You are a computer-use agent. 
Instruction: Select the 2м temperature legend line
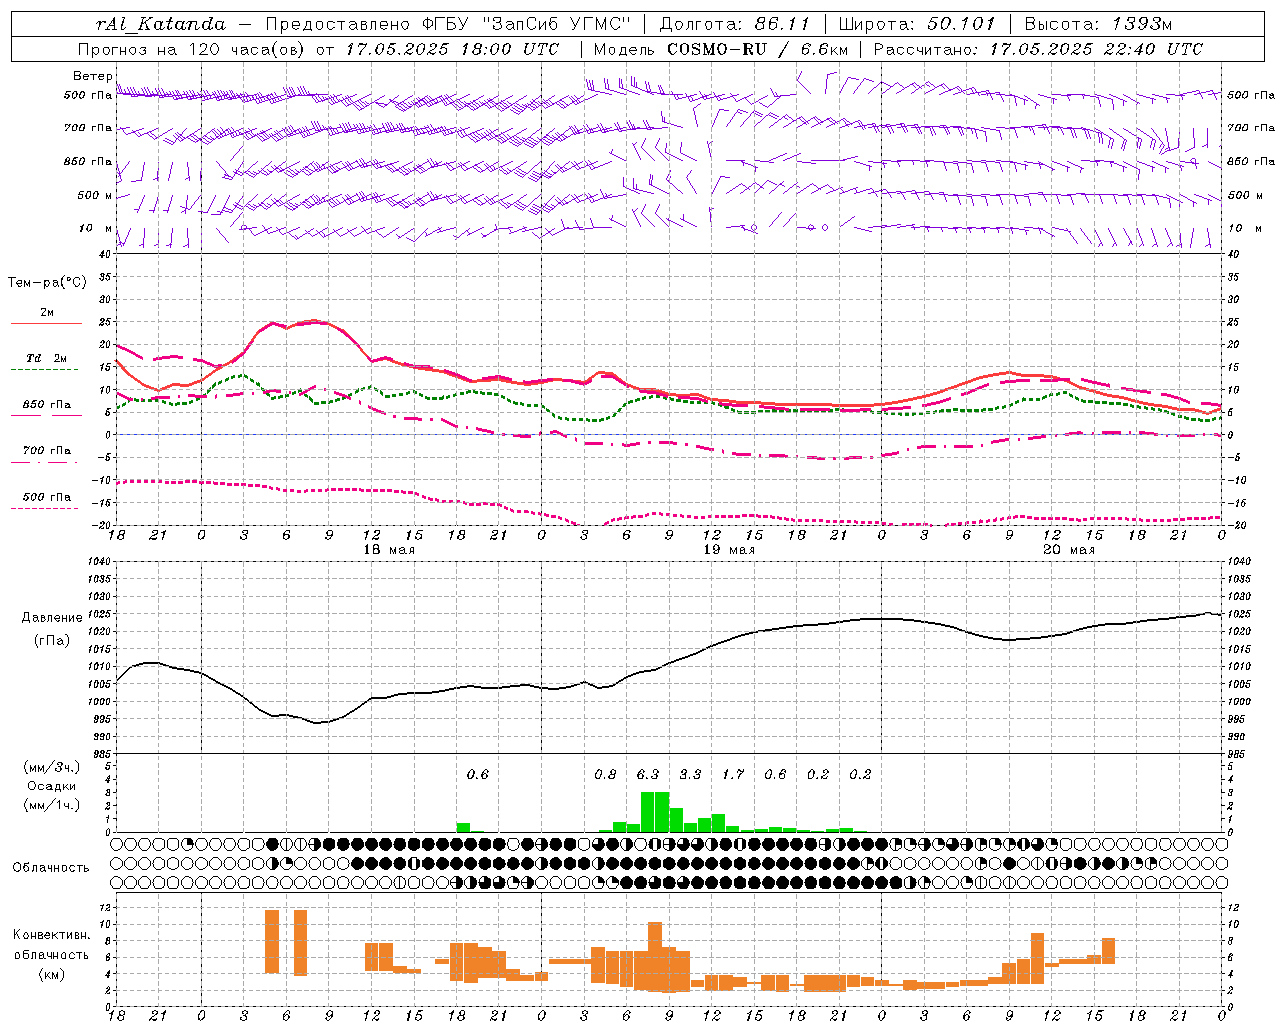point(47,313)
